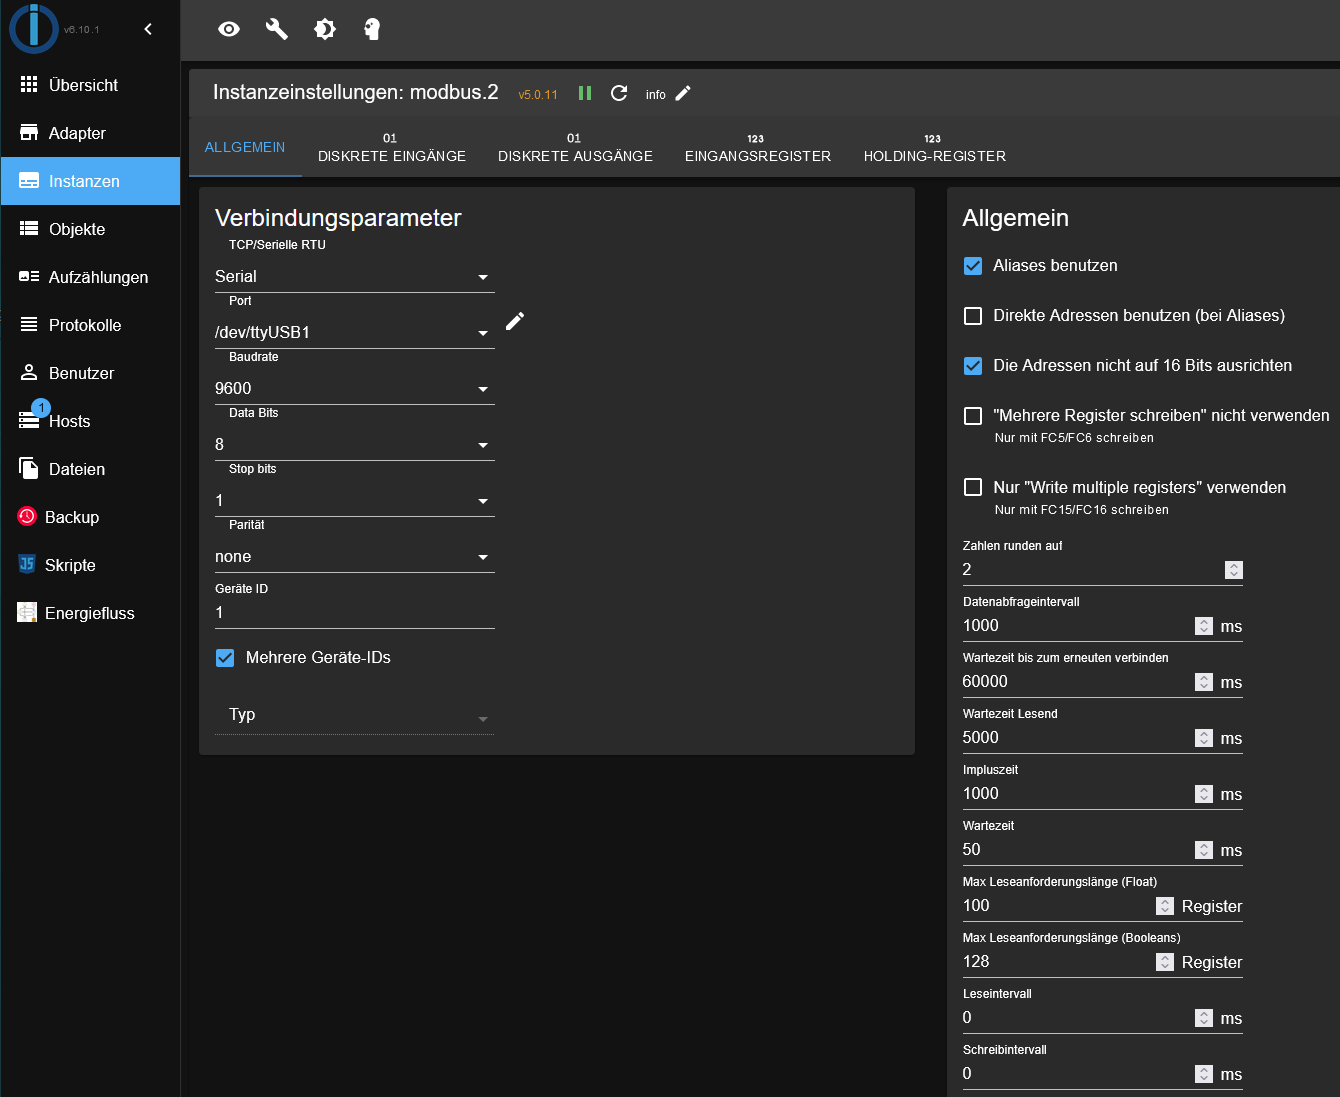Switch to the Holding-Register tab

934,148
